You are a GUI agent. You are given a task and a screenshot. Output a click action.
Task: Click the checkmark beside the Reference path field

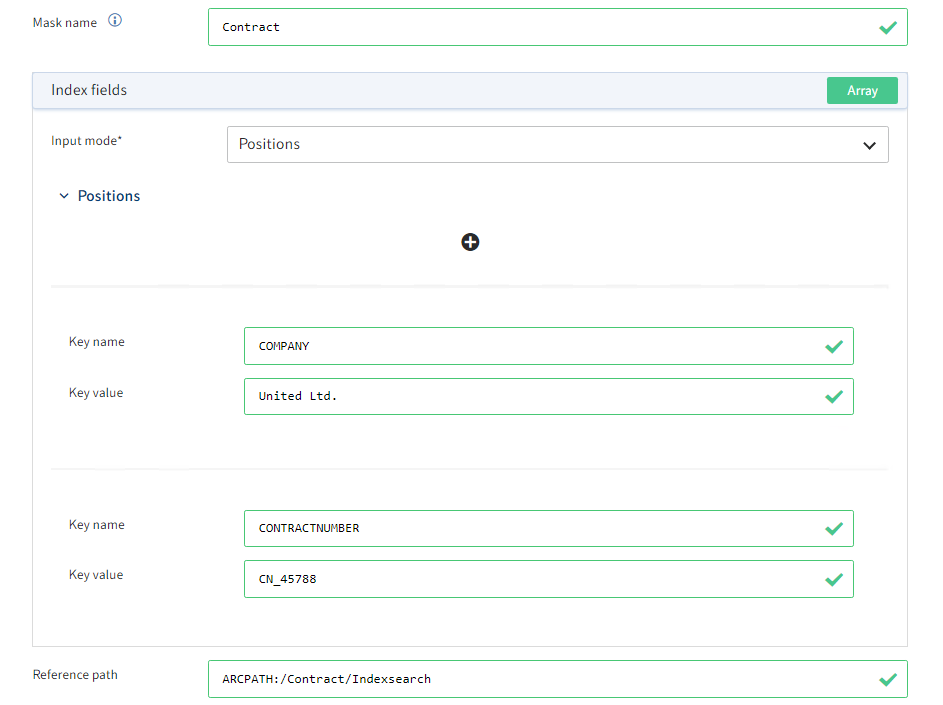tap(888, 679)
